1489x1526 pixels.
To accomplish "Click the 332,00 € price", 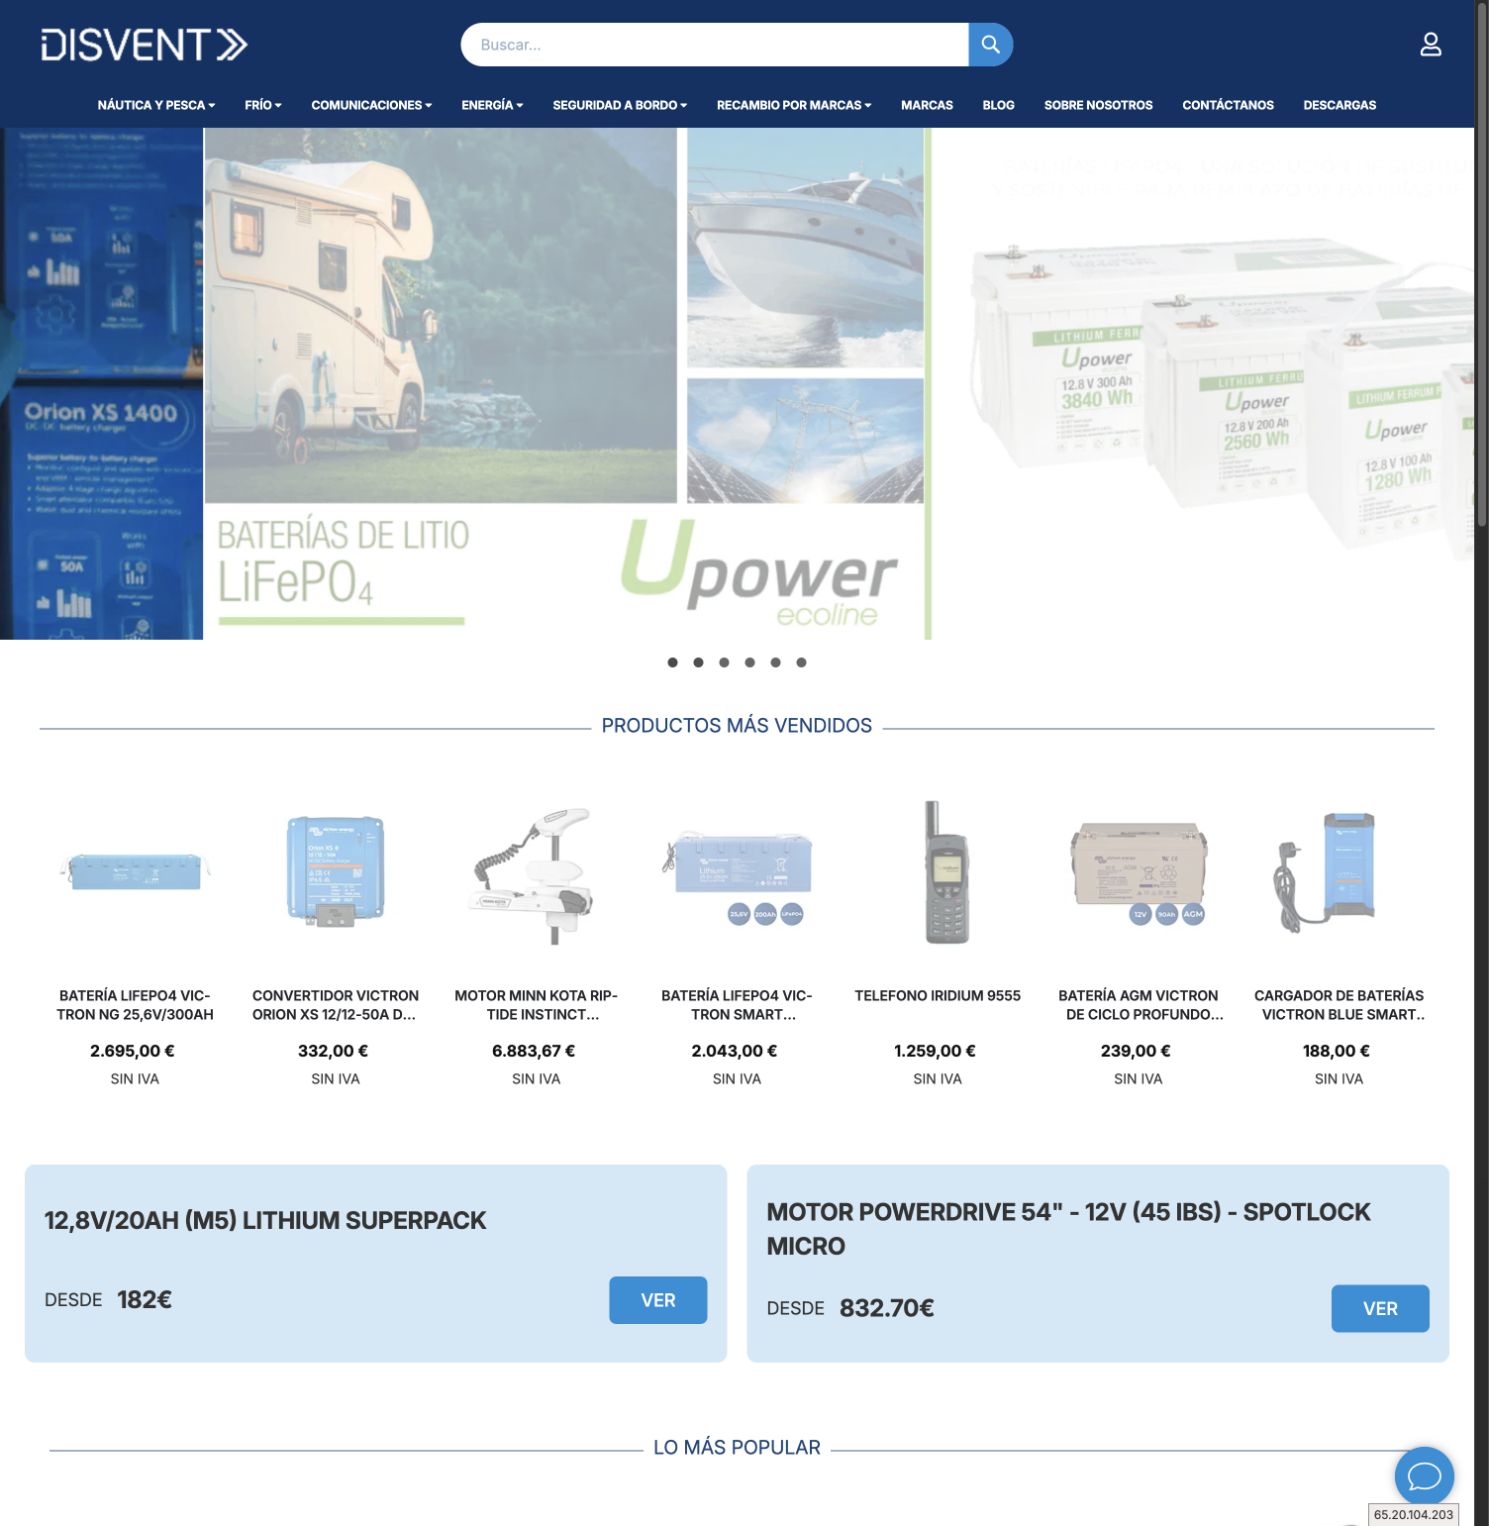I will pyautogui.click(x=333, y=1051).
